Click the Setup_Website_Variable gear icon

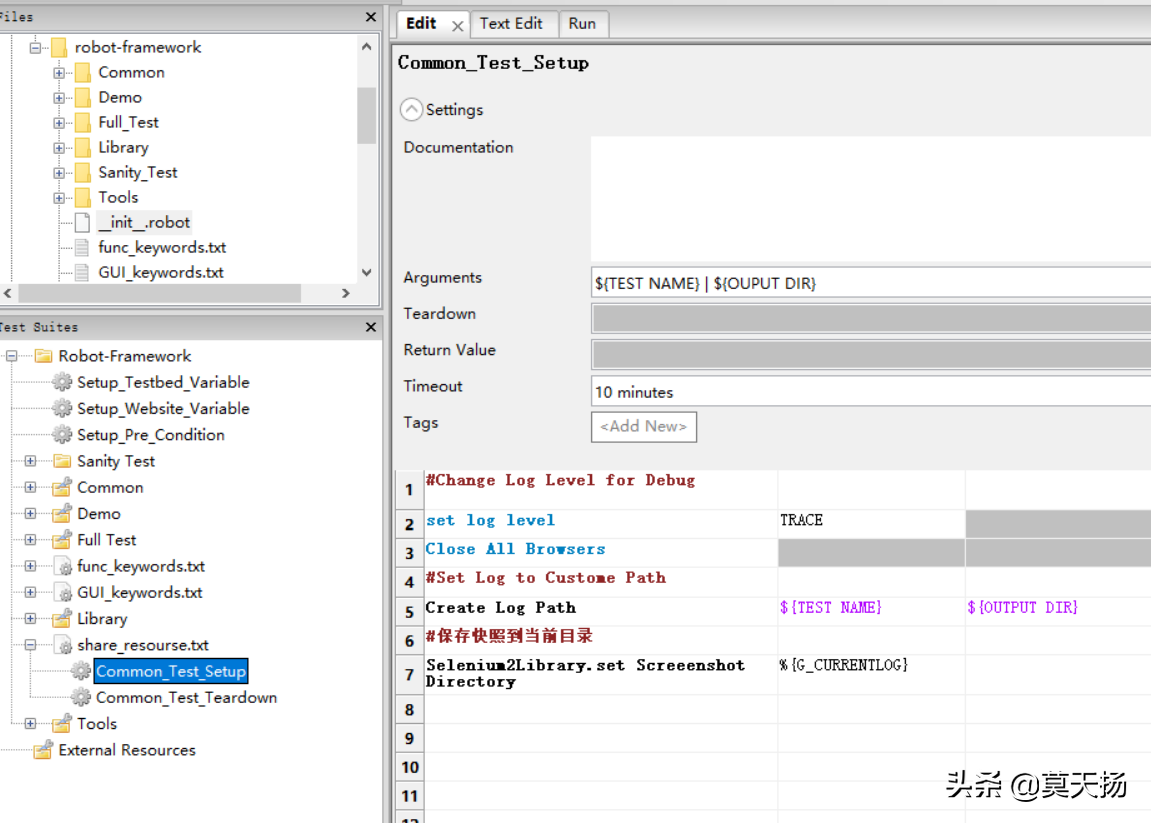pyautogui.click(x=62, y=409)
